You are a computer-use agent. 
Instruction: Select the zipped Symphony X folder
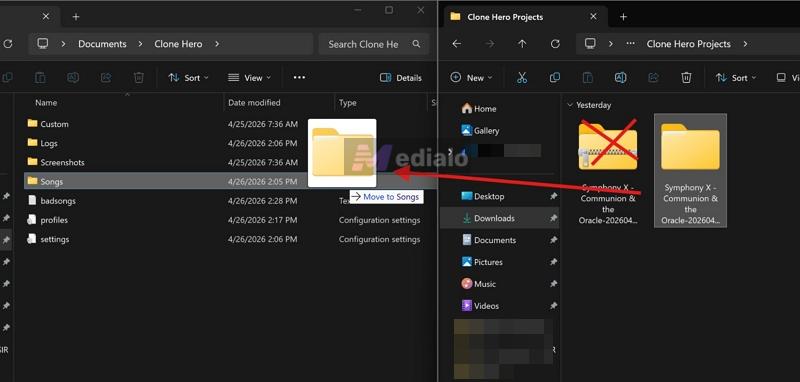pos(608,171)
